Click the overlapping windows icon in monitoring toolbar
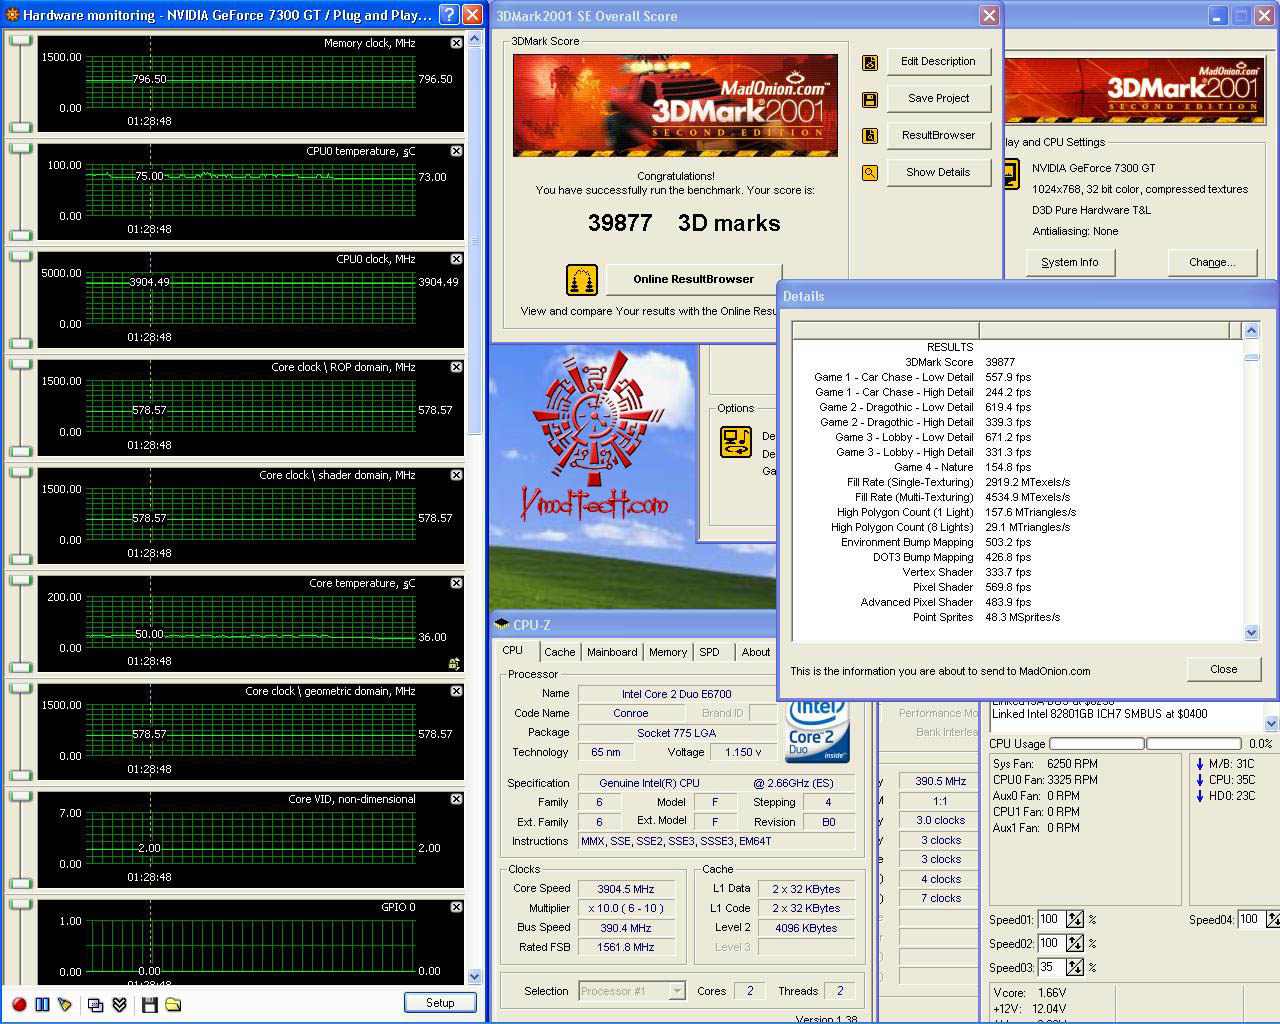Viewport: 1280px width, 1024px height. 96,1004
